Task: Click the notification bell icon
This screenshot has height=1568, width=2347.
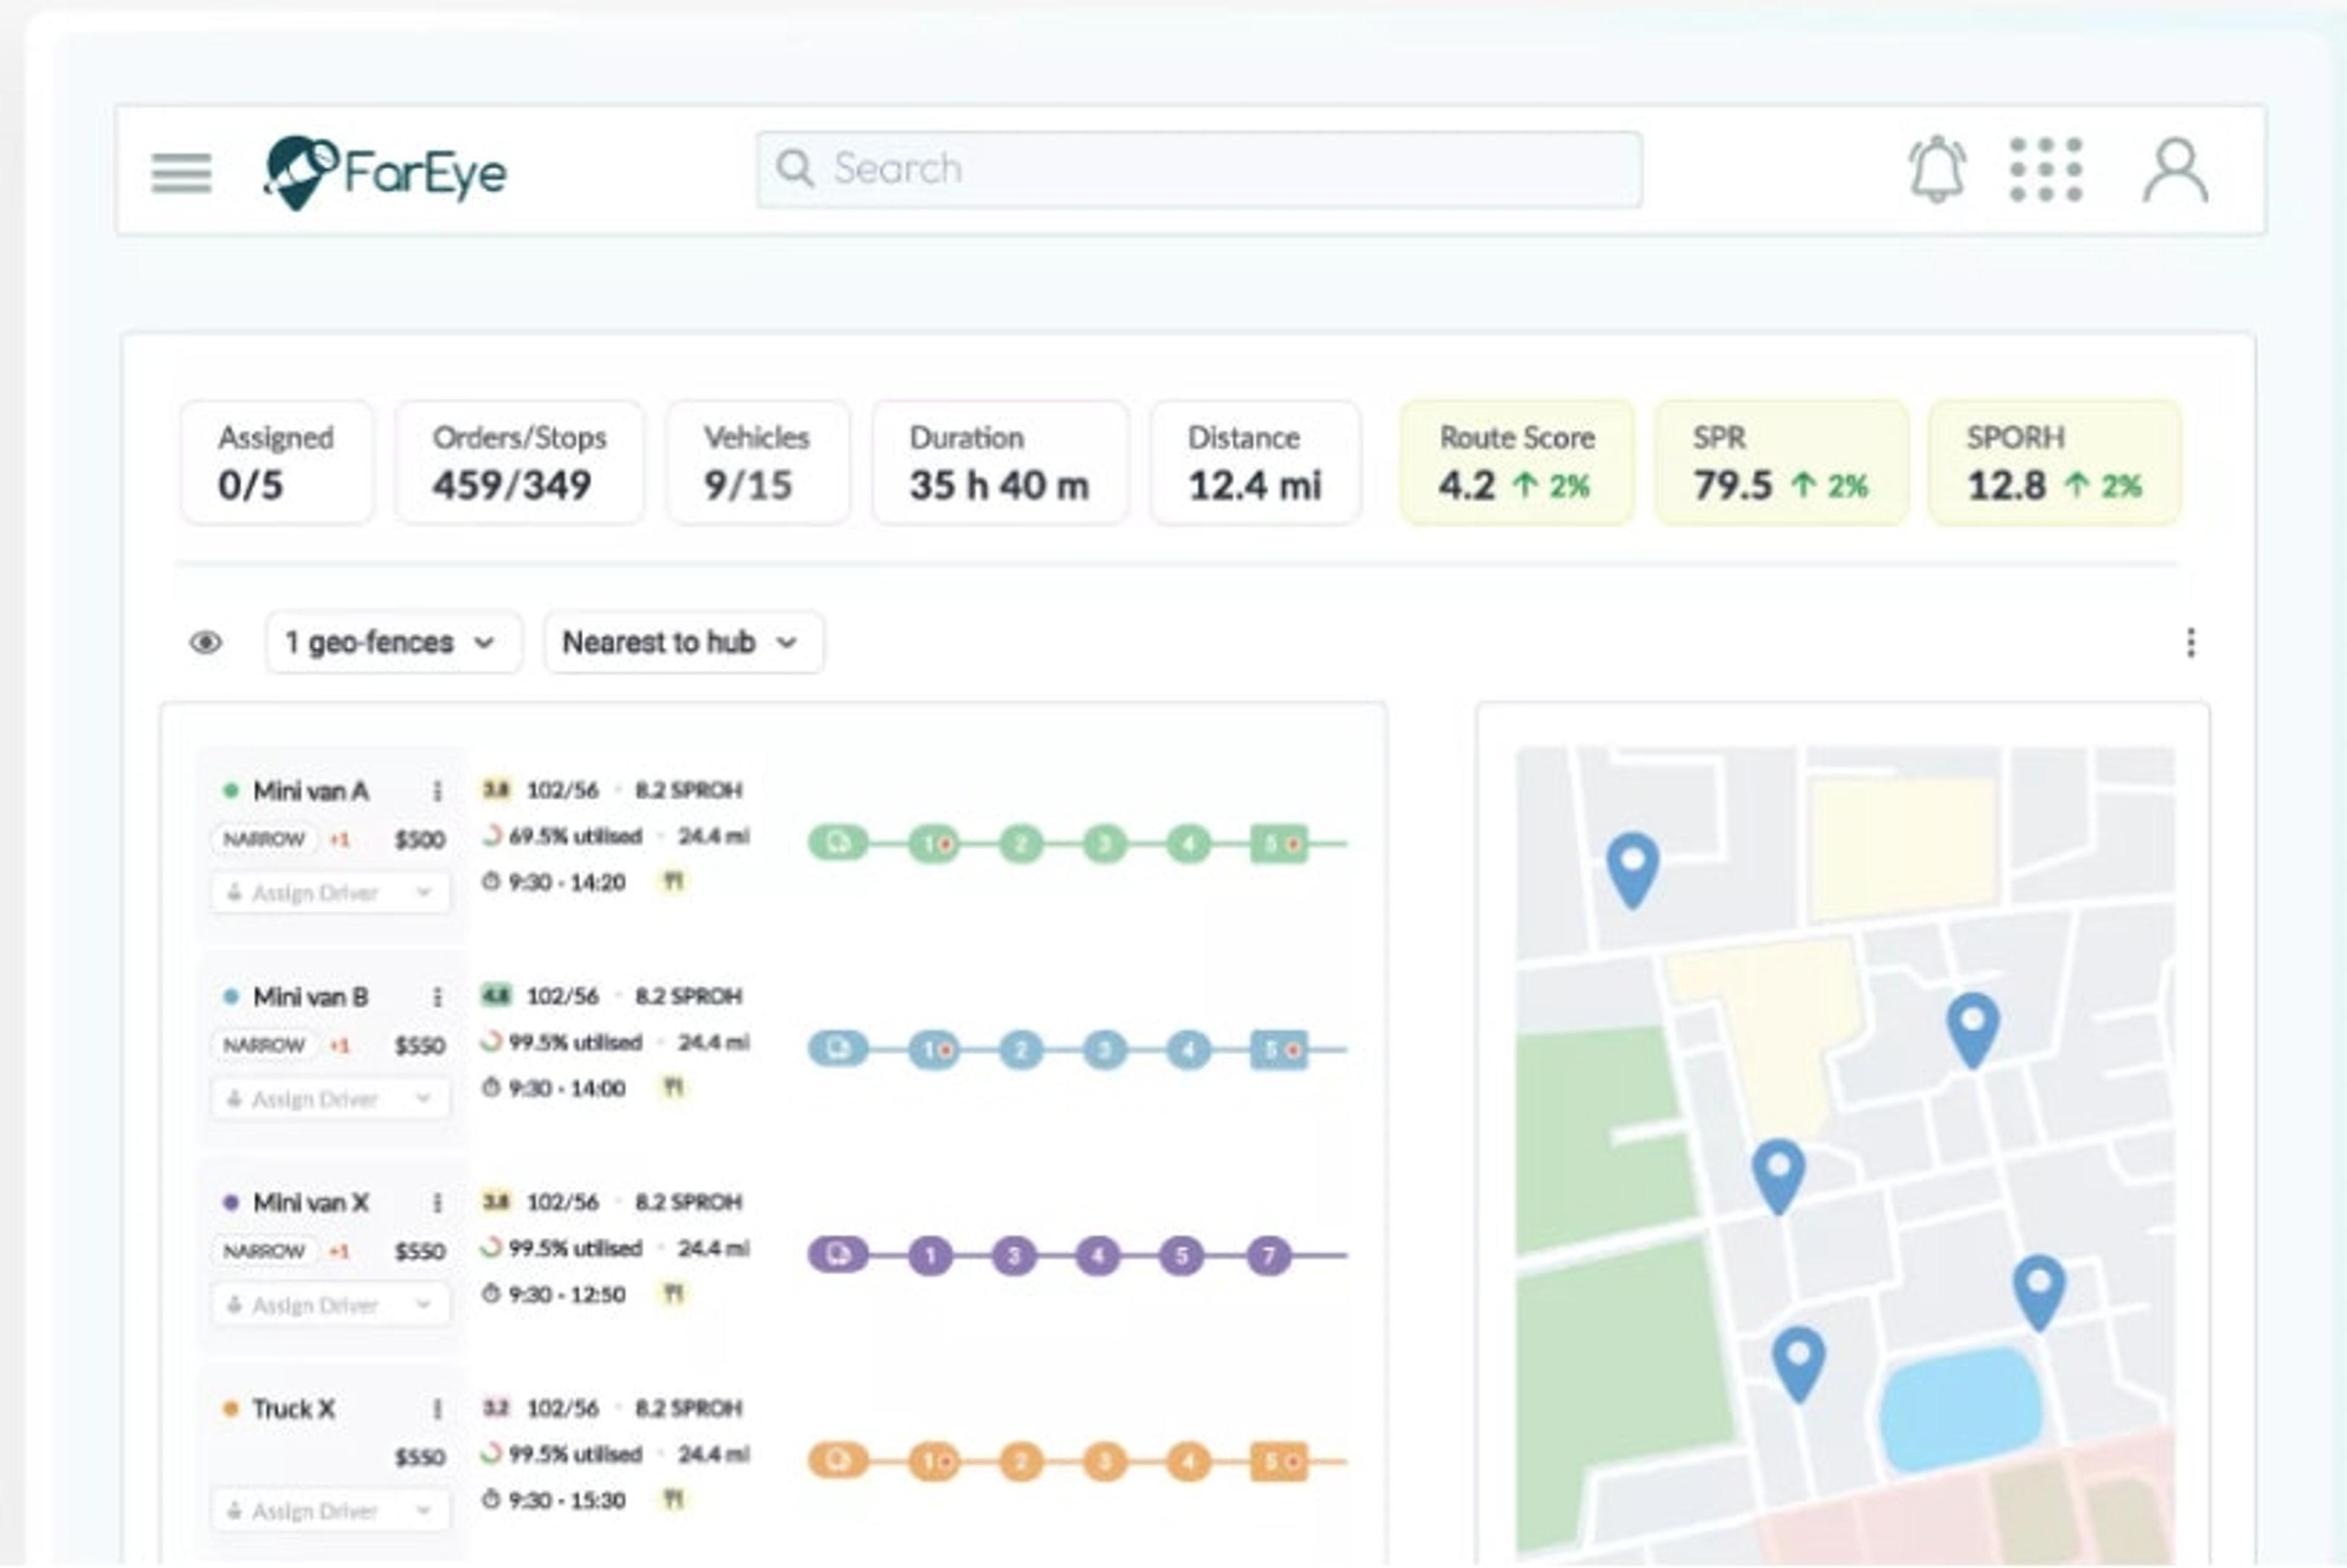Action: [x=1936, y=169]
